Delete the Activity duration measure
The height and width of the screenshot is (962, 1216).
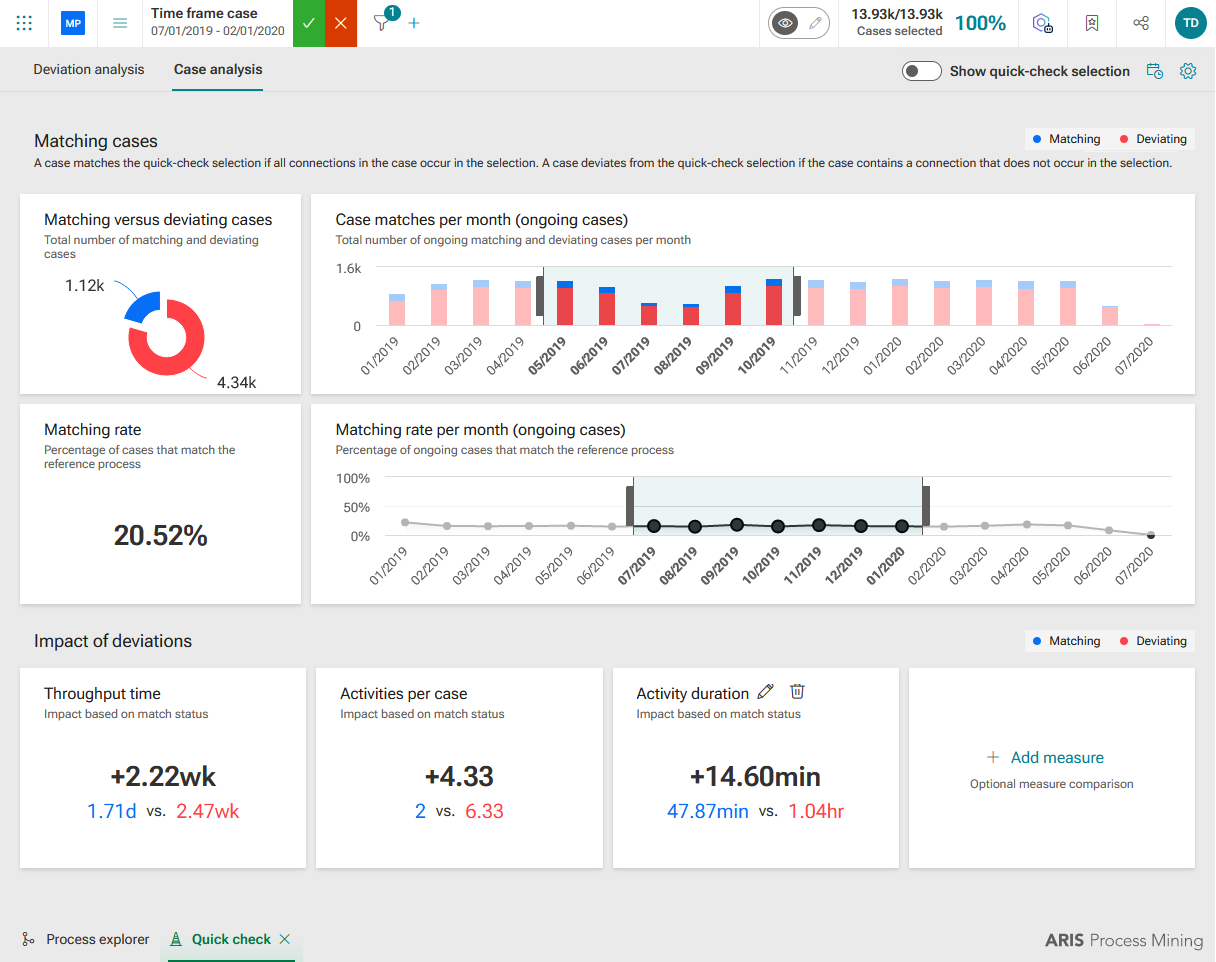pyautogui.click(x=797, y=692)
